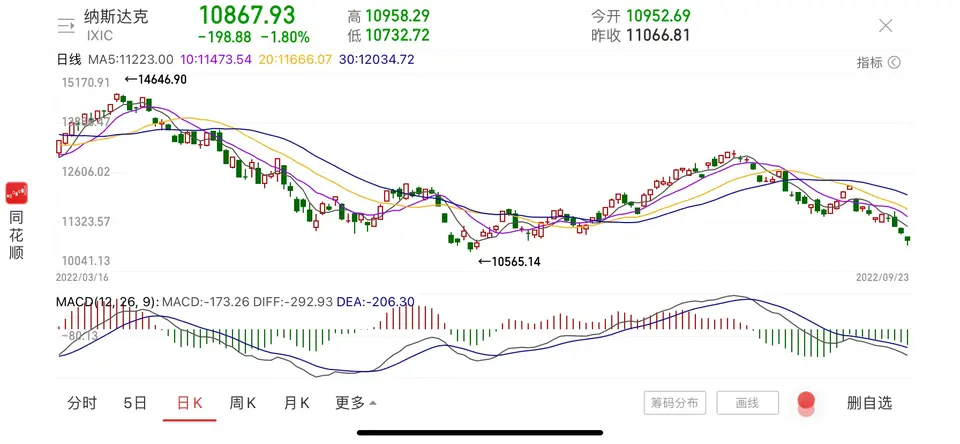Screen dimensions: 960x444
Task: Open 筹码分布 button
Action: point(675,403)
